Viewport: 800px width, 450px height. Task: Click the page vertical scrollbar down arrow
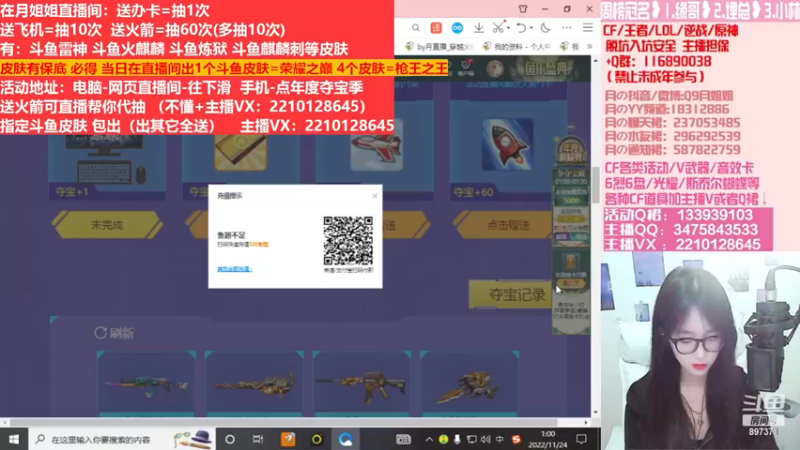point(595,412)
